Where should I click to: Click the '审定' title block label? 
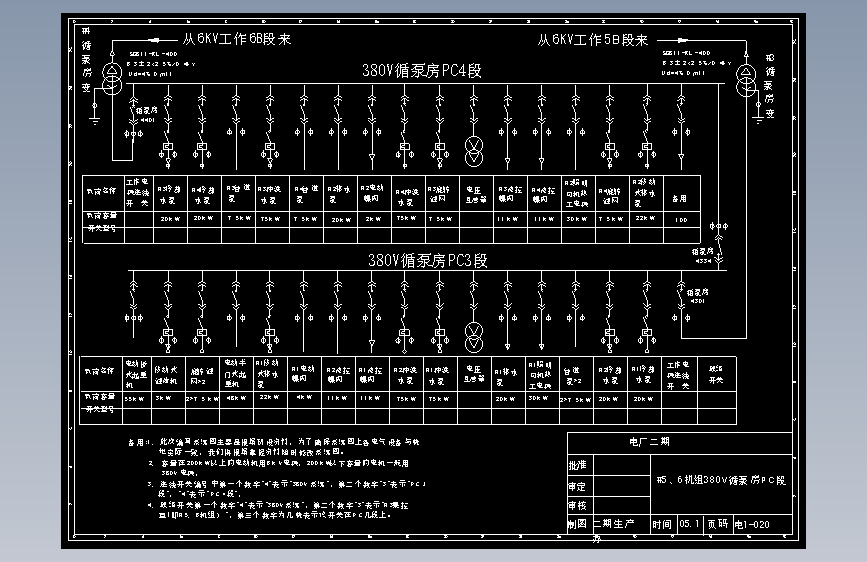point(577,487)
